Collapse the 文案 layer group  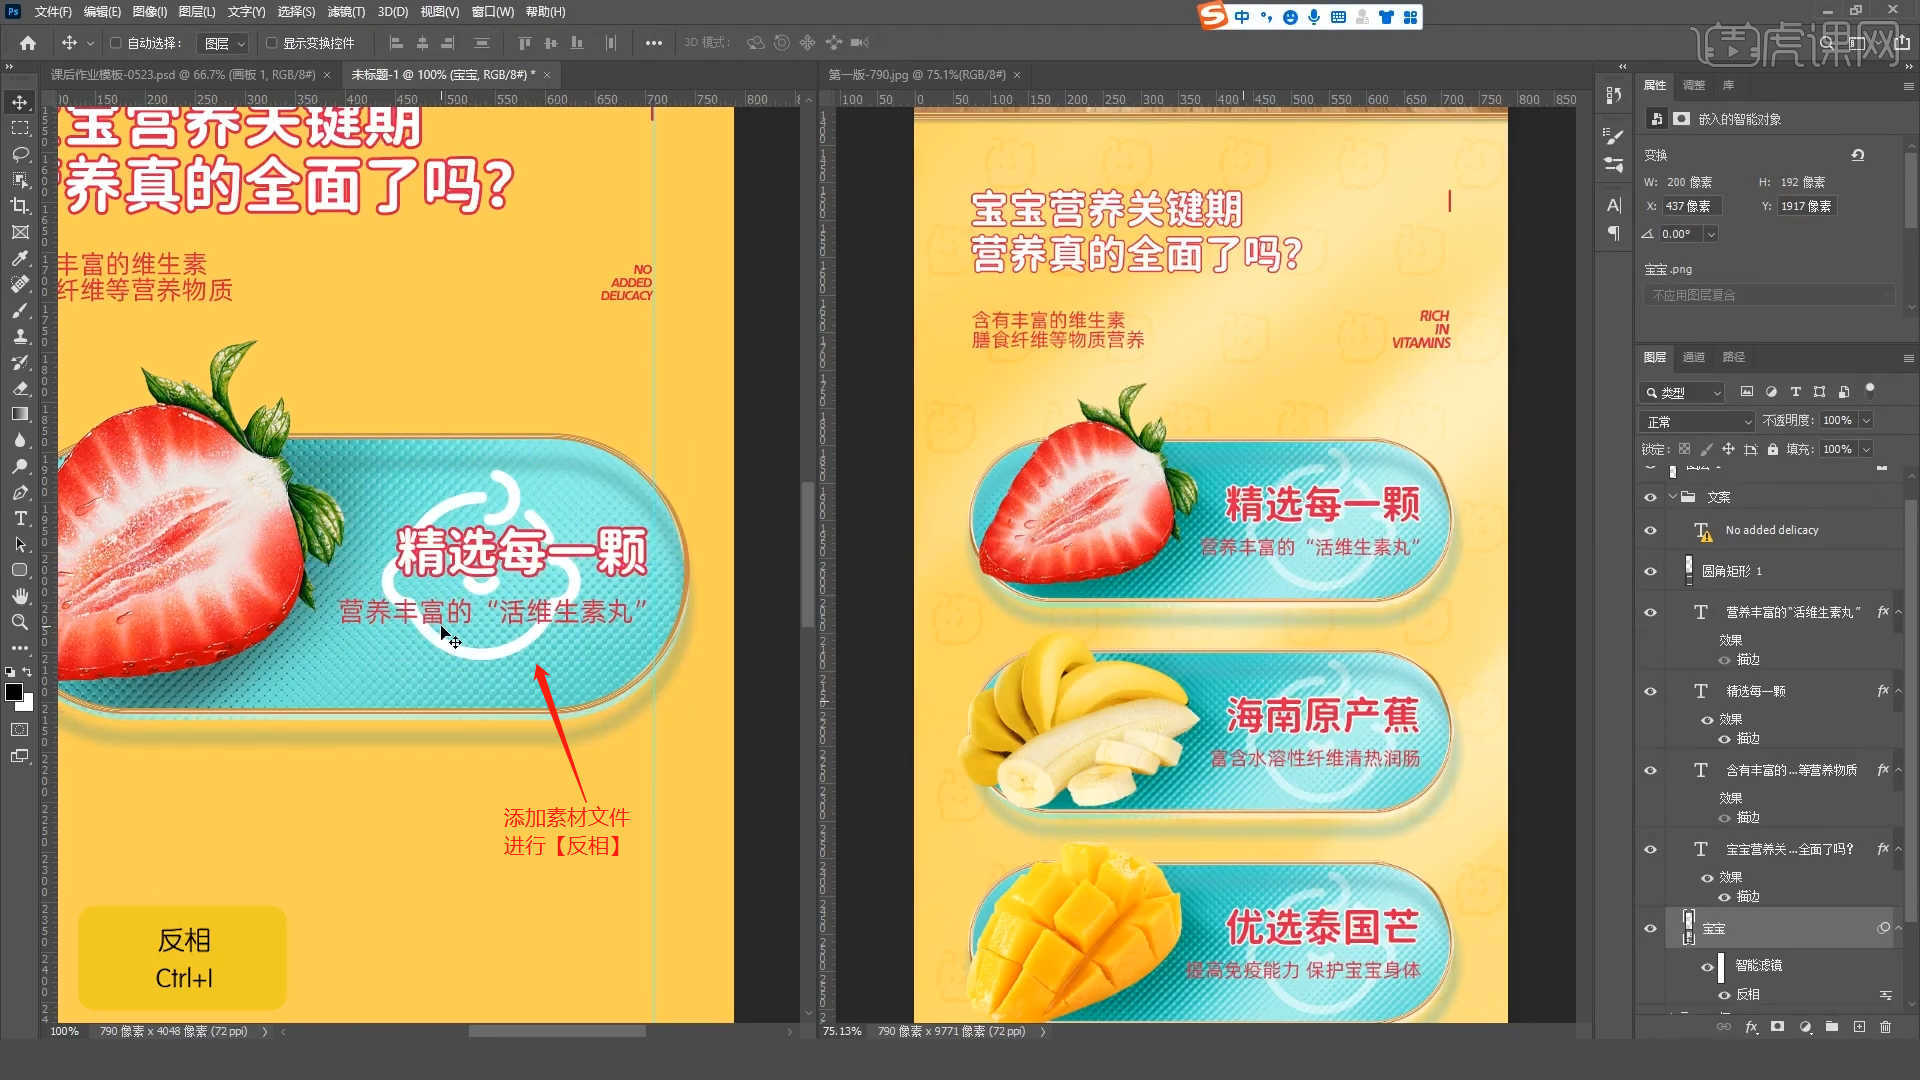pos(1673,497)
